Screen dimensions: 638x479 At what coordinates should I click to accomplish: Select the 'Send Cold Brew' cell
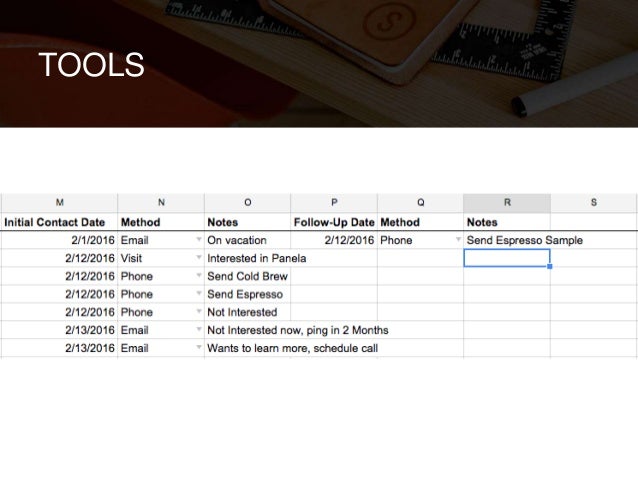(247, 276)
